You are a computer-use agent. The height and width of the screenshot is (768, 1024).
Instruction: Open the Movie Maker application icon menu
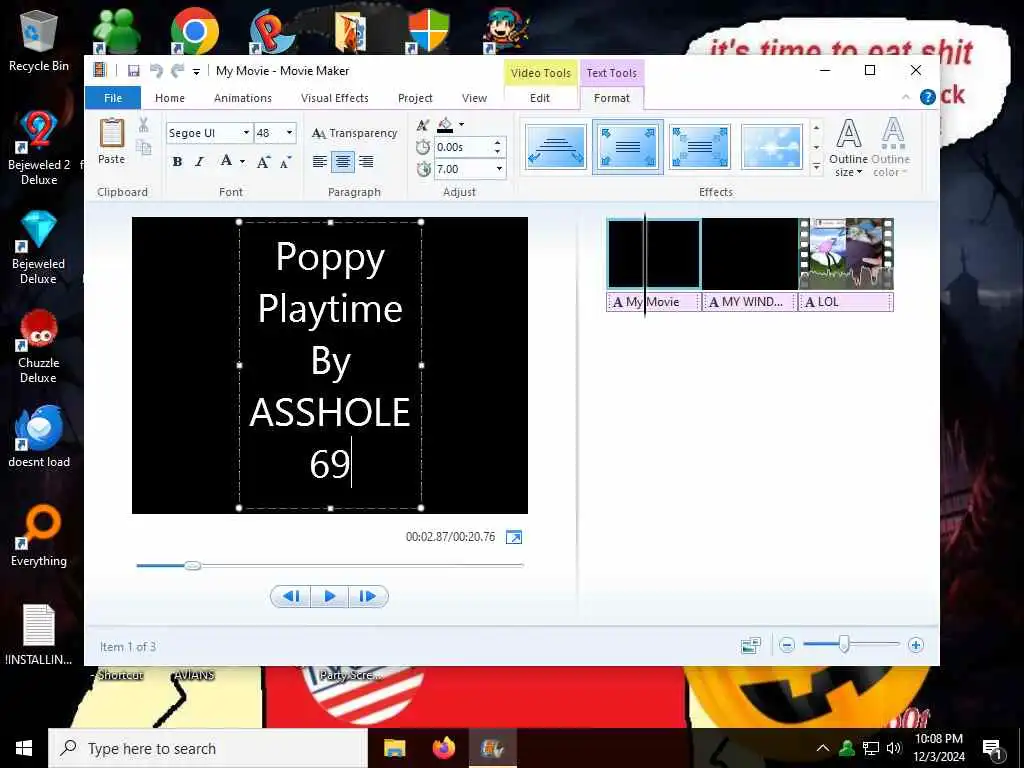100,70
